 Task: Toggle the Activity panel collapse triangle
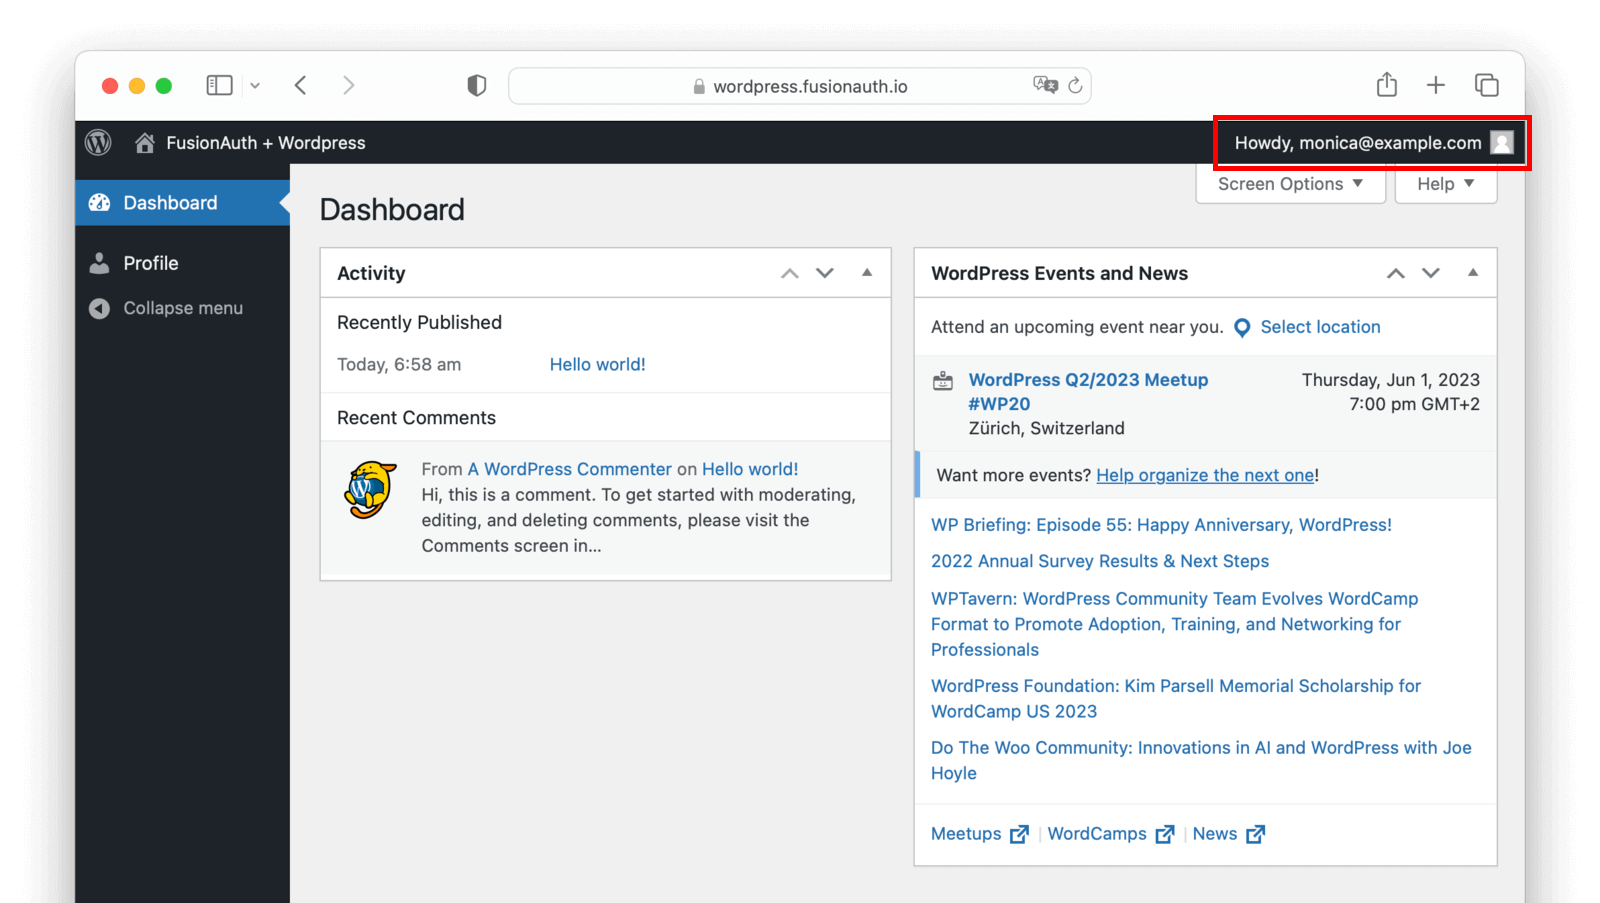(x=867, y=272)
